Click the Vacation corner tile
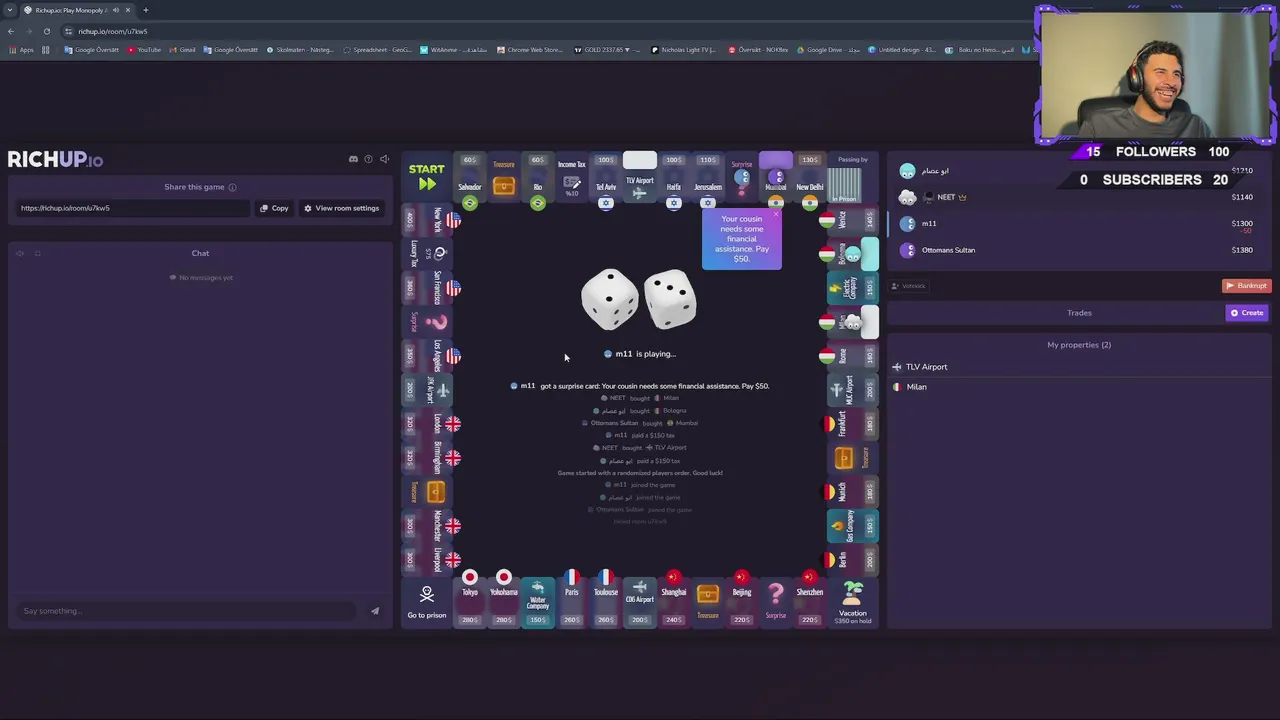 click(853, 602)
